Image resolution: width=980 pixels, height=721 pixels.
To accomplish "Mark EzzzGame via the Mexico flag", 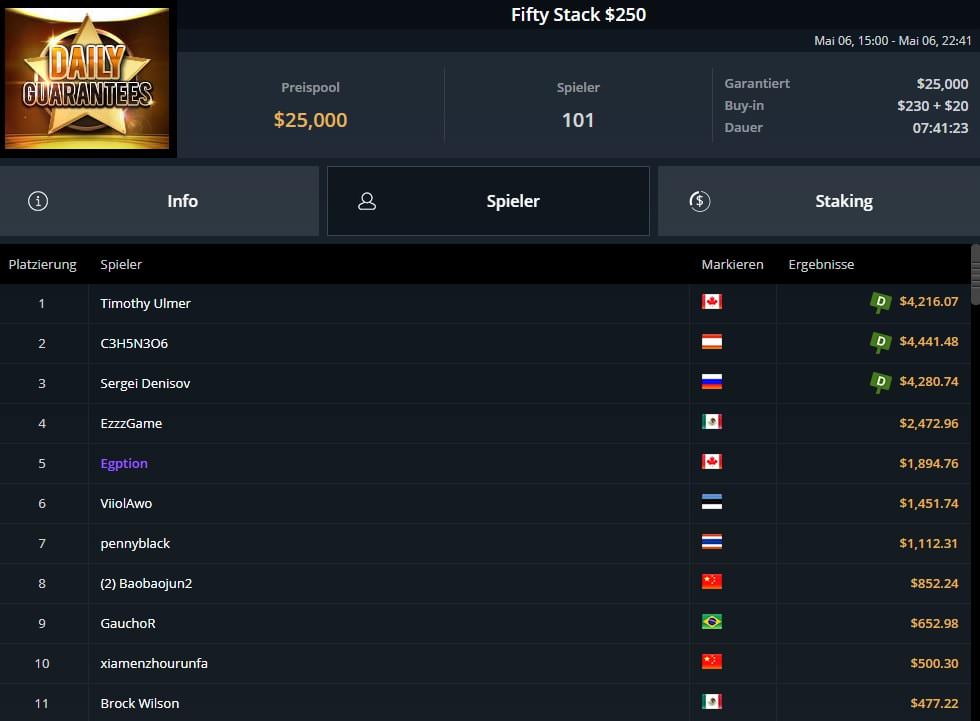I will pos(712,422).
